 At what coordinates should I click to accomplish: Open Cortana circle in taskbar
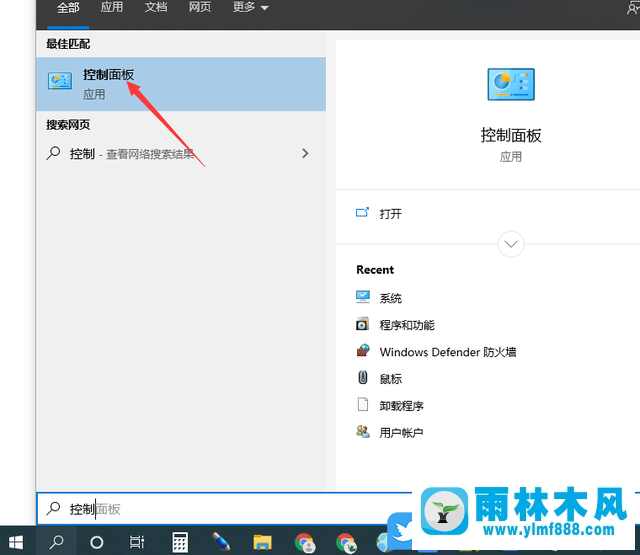96,542
